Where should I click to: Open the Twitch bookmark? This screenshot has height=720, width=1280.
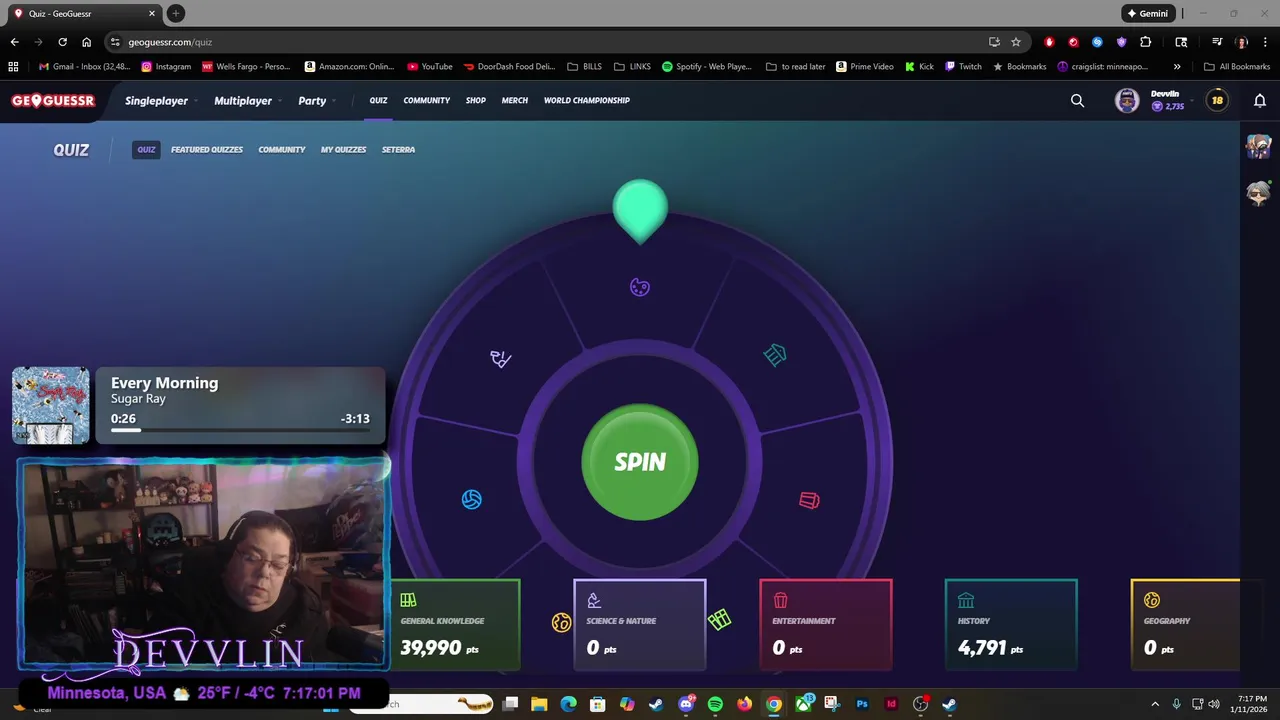tap(963, 67)
